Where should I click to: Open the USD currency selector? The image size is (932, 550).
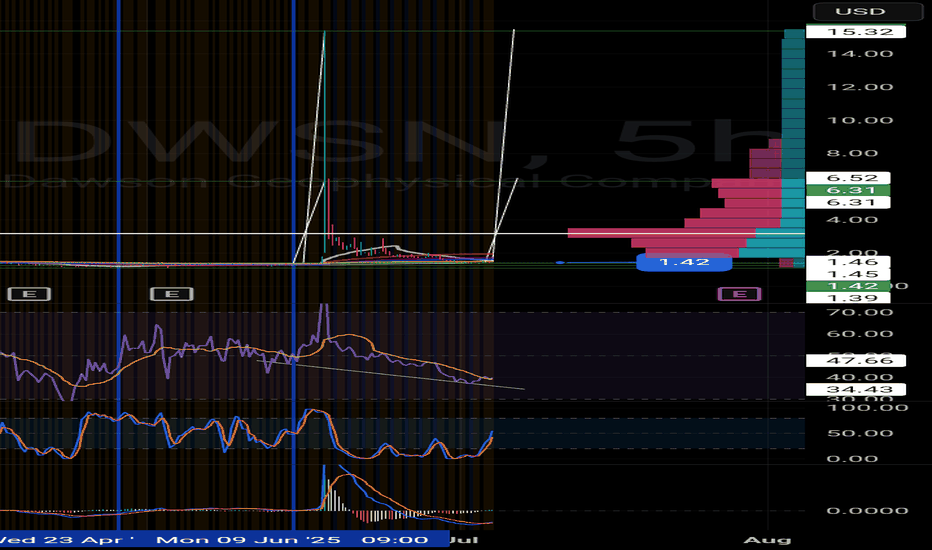pyautogui.click(x=867, y=11)
